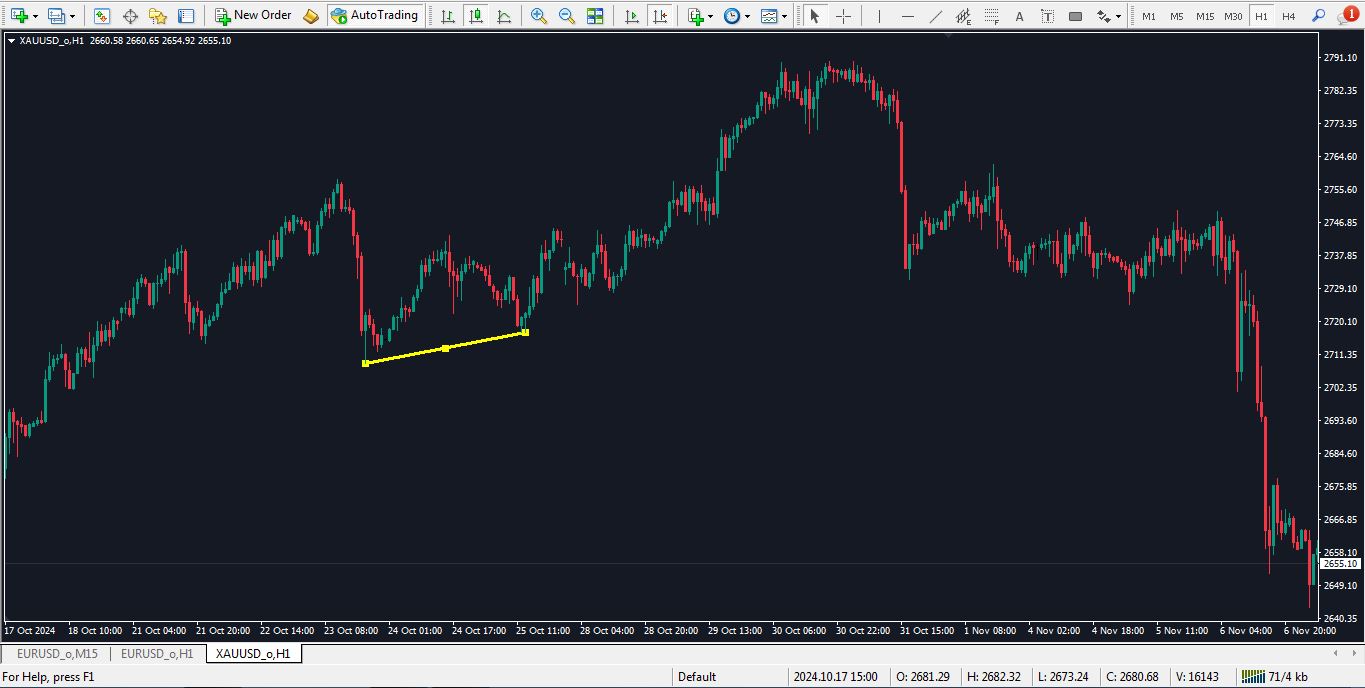1365x688 pixels.
Task: Select the Draw Trendline tool
Action: click(935, 16)
